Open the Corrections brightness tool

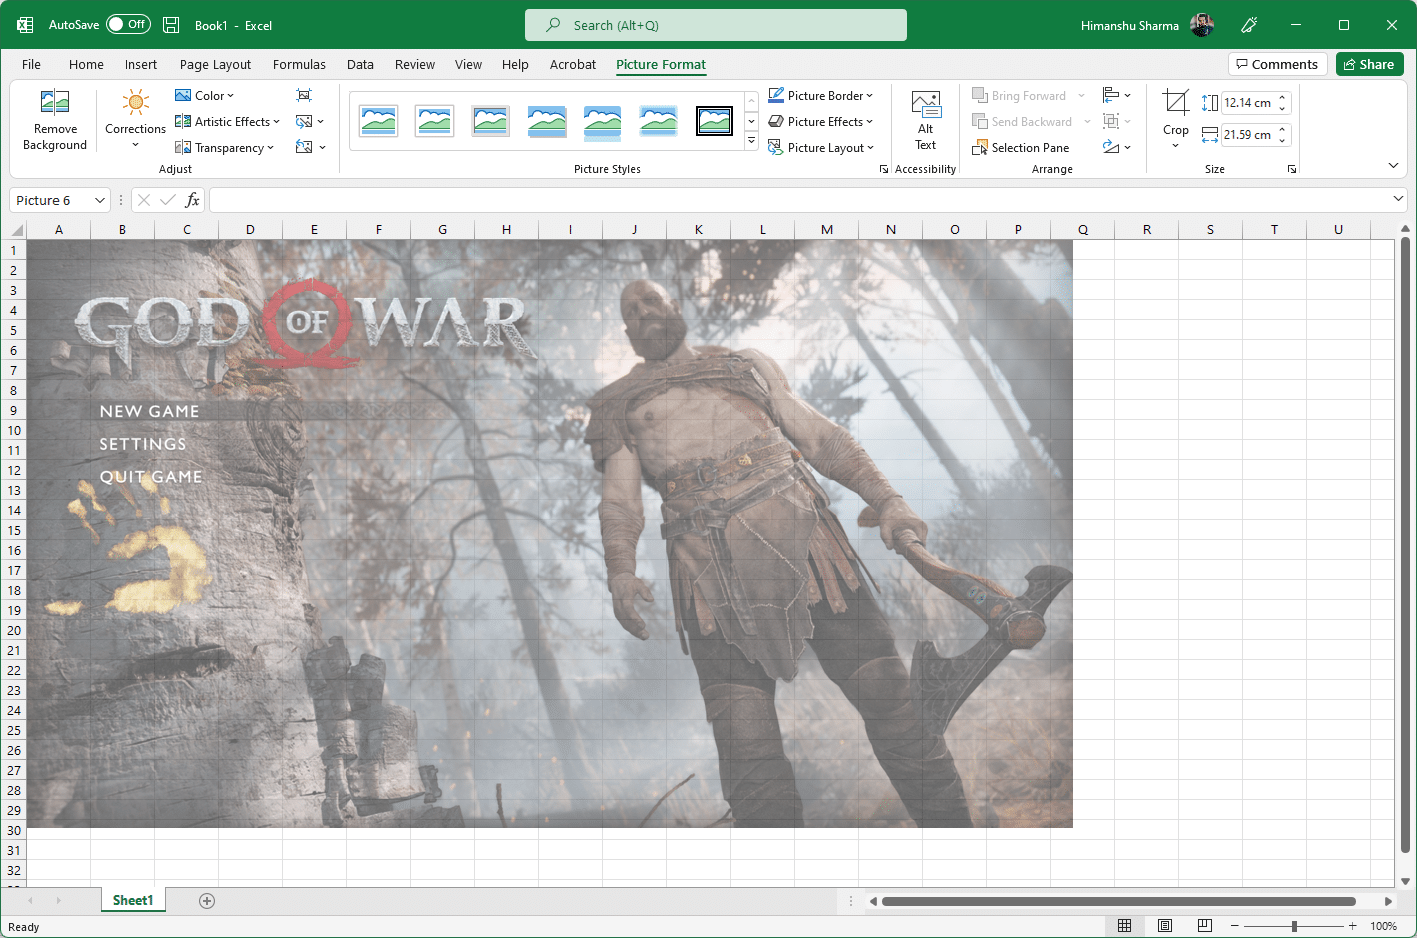click(x=136, y=102)
